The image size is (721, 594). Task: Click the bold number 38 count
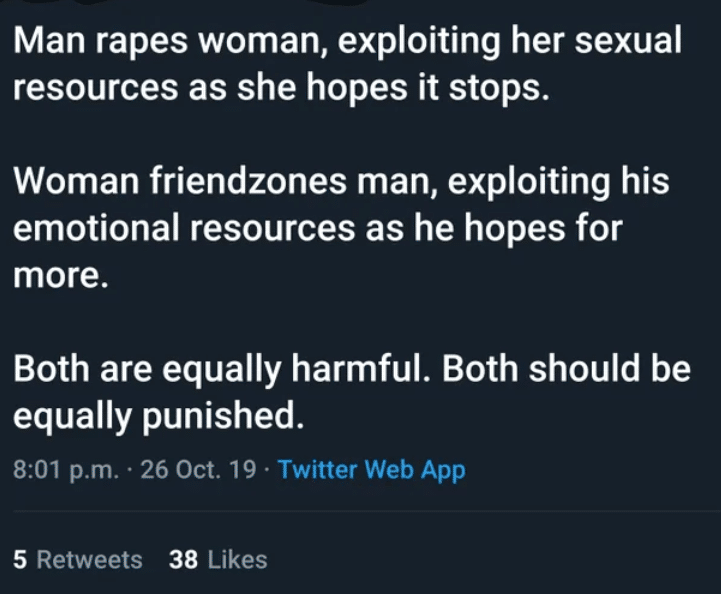point(183,560)
